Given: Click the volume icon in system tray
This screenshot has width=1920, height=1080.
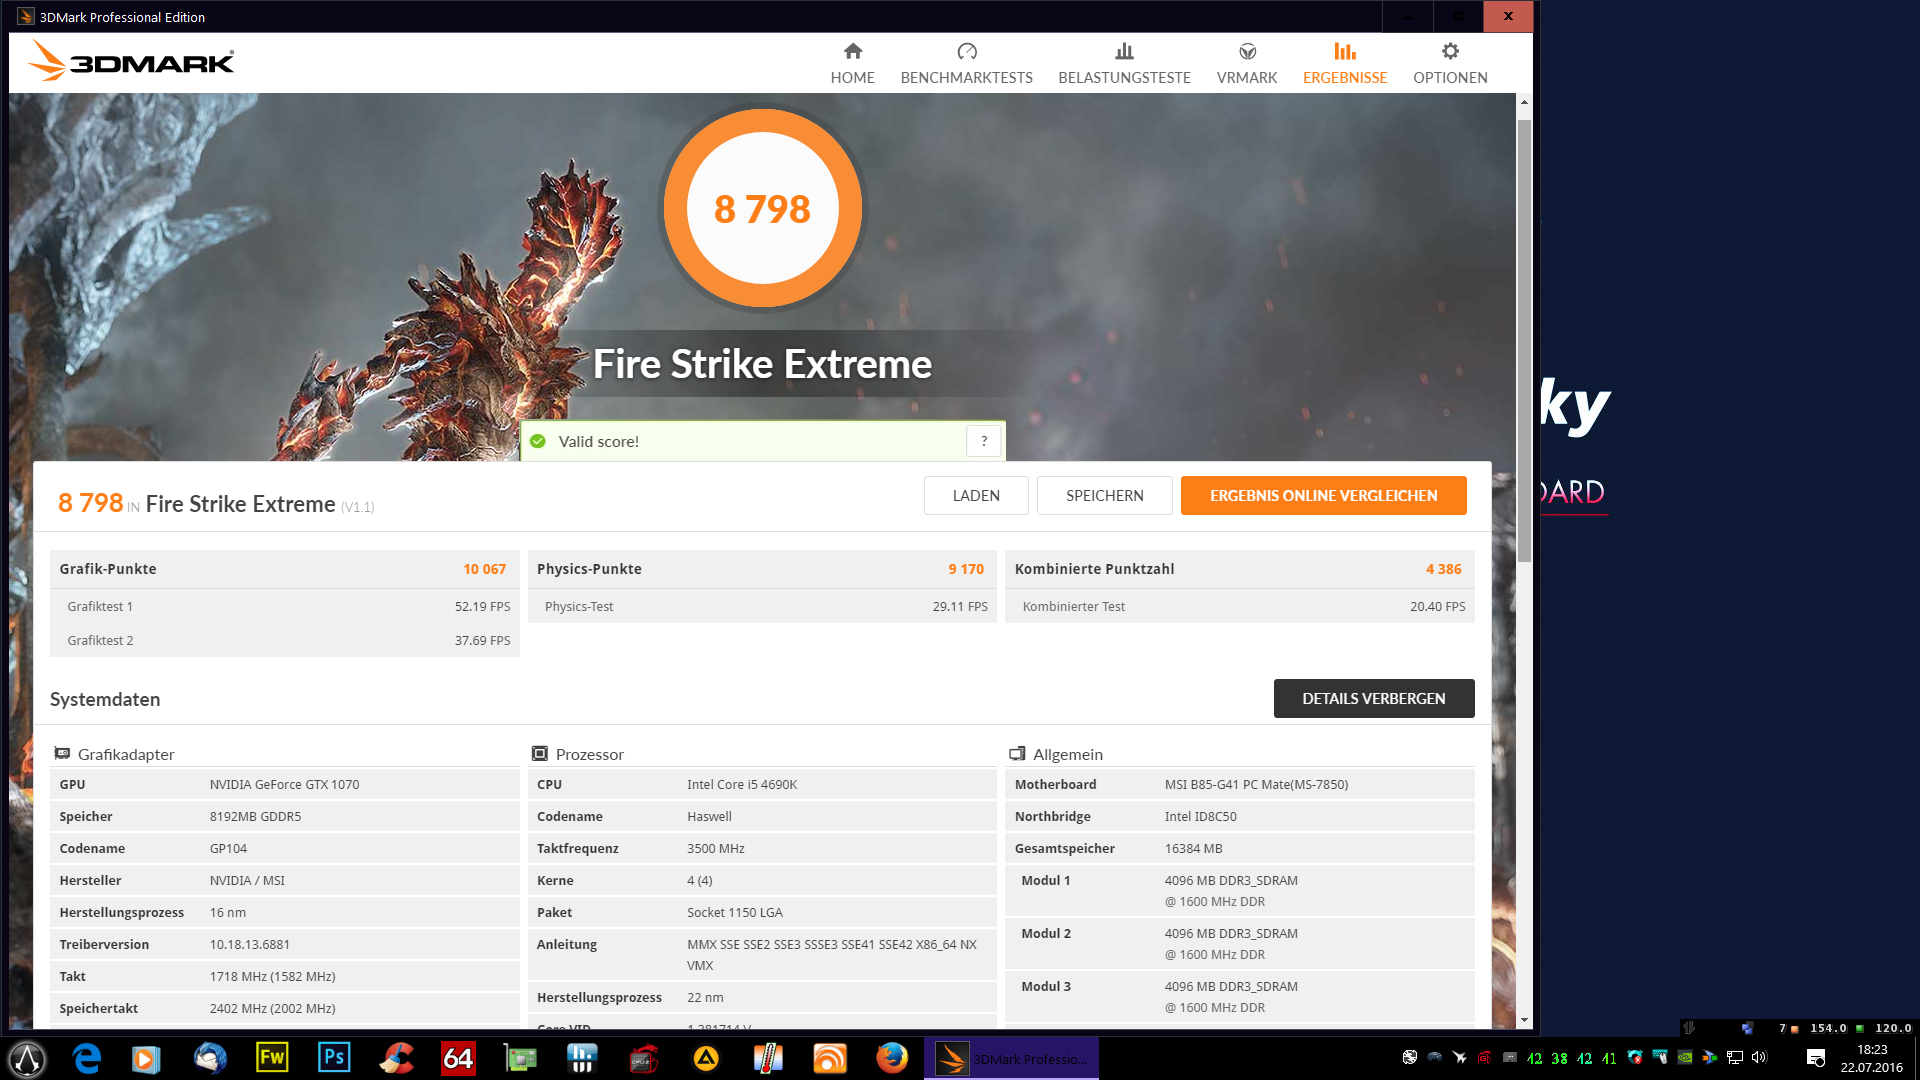Looking at the screenshot, I should (x=1759, y=1057).
